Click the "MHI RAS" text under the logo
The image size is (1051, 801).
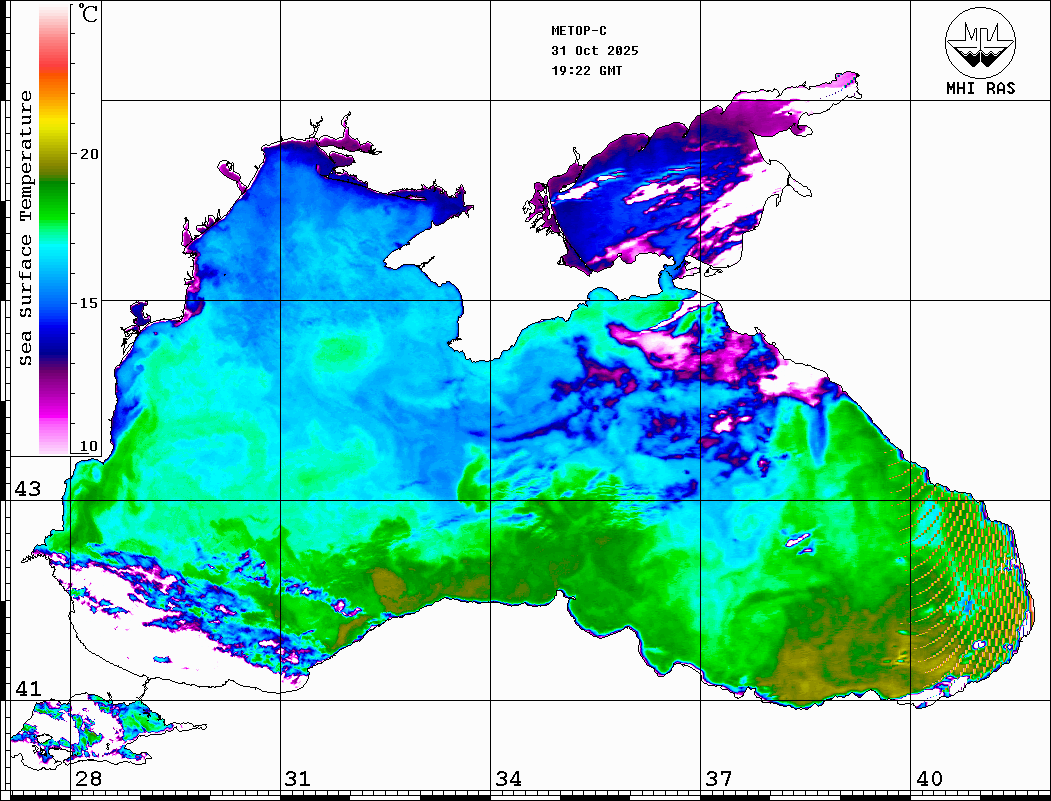pos(980,89)
